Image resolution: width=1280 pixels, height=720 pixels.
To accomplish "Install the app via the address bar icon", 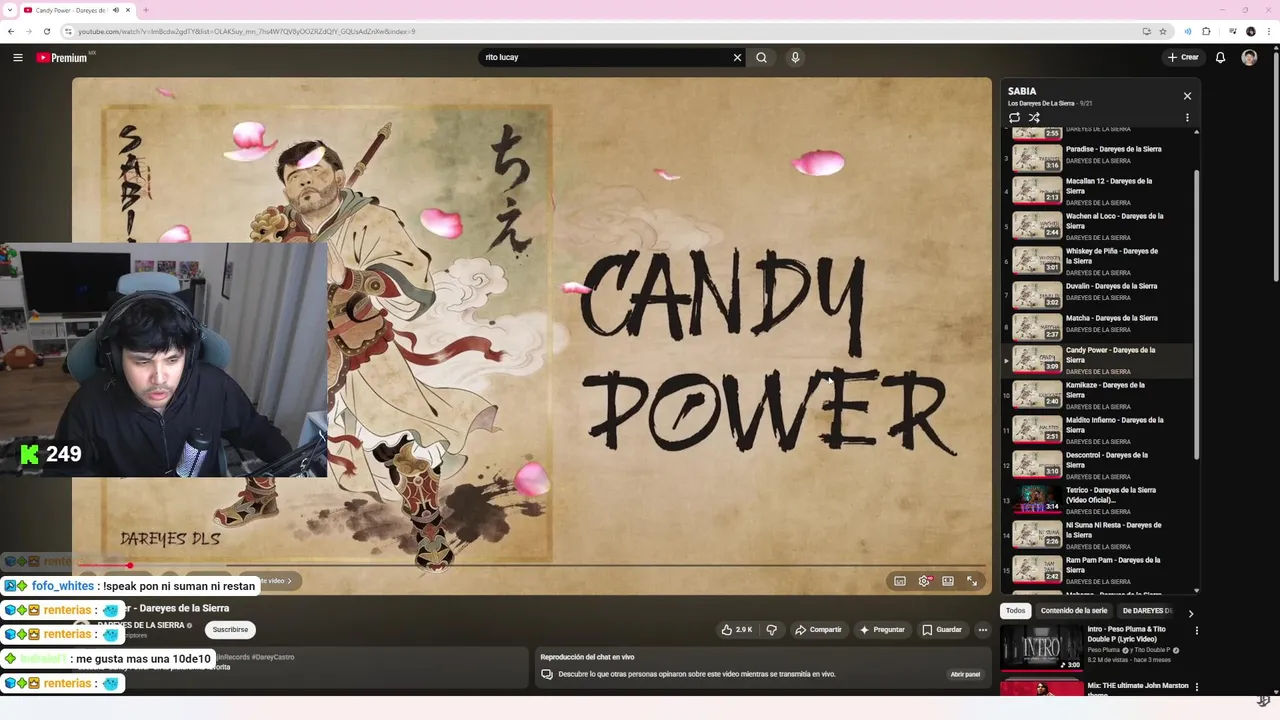I will [x=1146, y=31].
